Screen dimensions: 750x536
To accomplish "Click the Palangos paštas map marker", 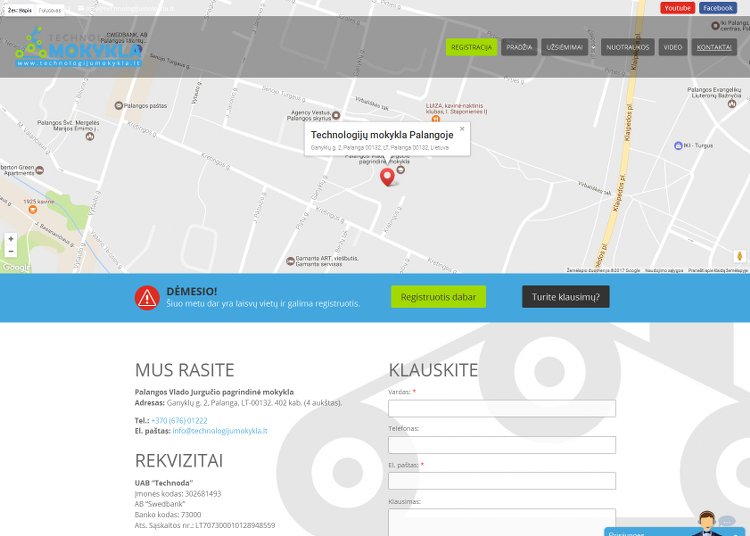I will 119,106.
